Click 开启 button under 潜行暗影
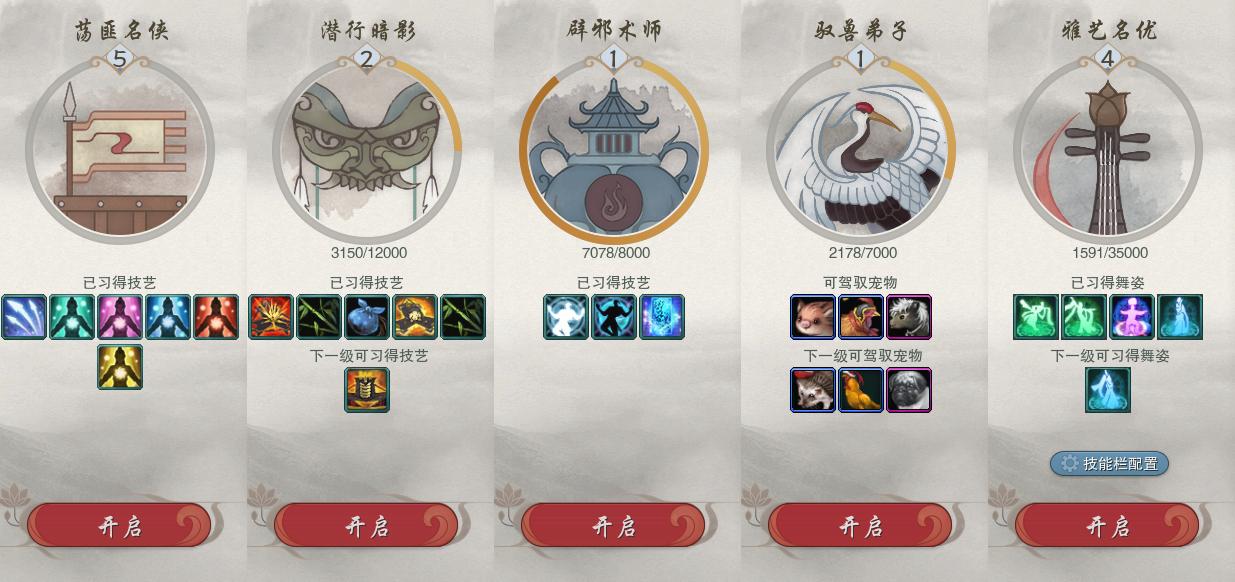 coord(366,526)
